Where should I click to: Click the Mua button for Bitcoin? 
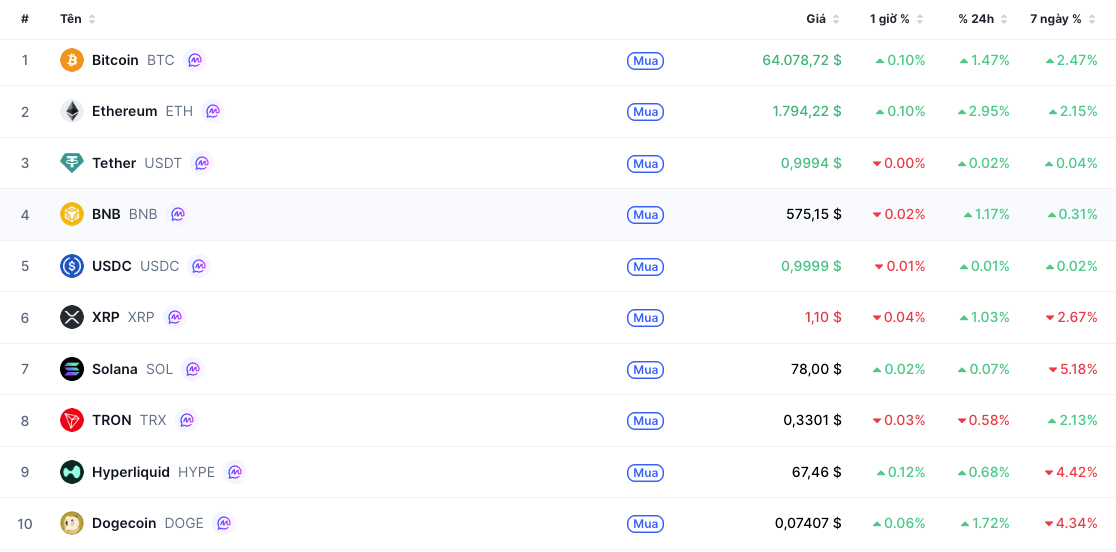646,60
